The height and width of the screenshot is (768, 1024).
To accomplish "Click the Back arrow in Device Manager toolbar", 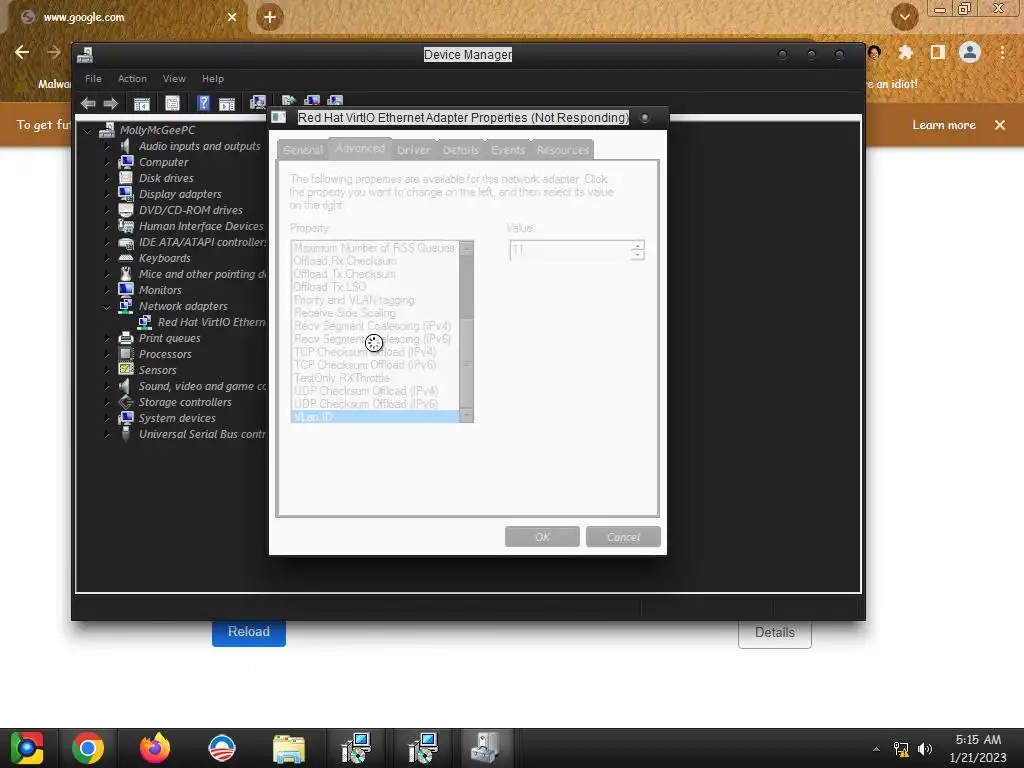I will coord(88,103).
